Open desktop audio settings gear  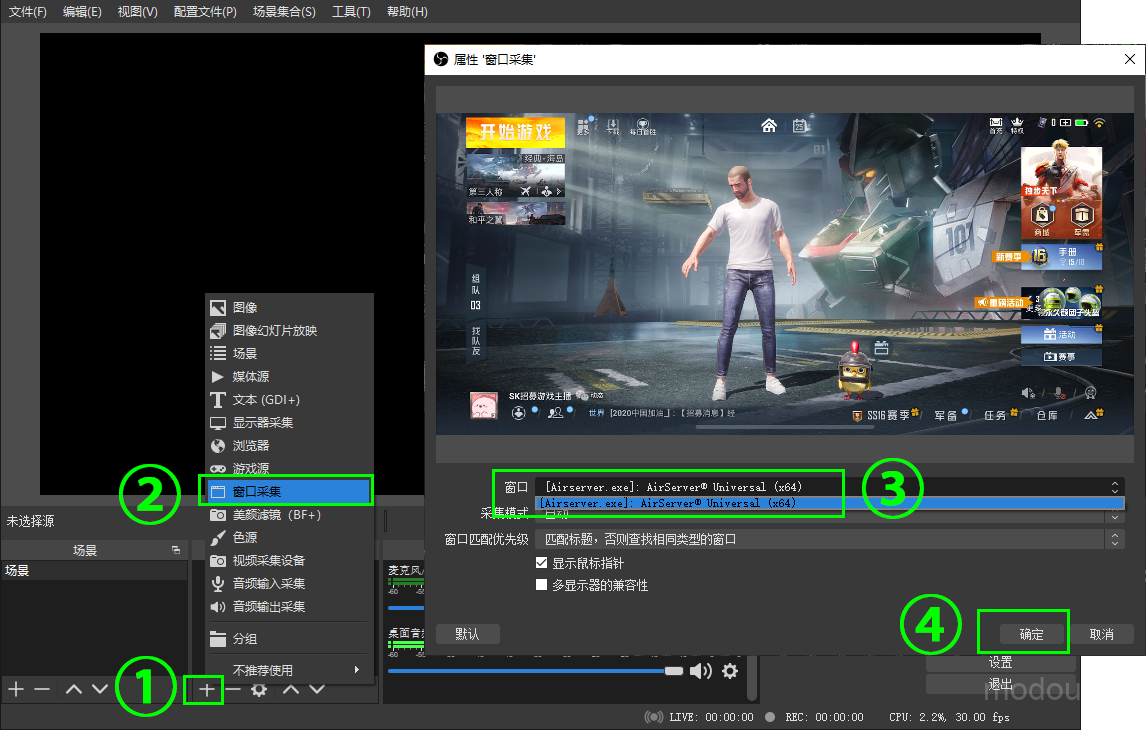tap(730, 671)
